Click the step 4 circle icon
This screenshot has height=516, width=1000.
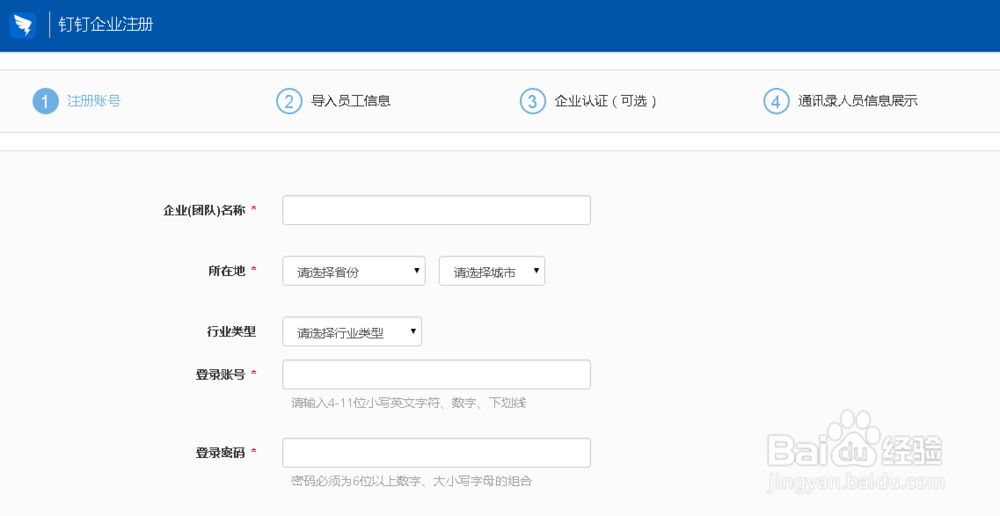coord(776,101)
